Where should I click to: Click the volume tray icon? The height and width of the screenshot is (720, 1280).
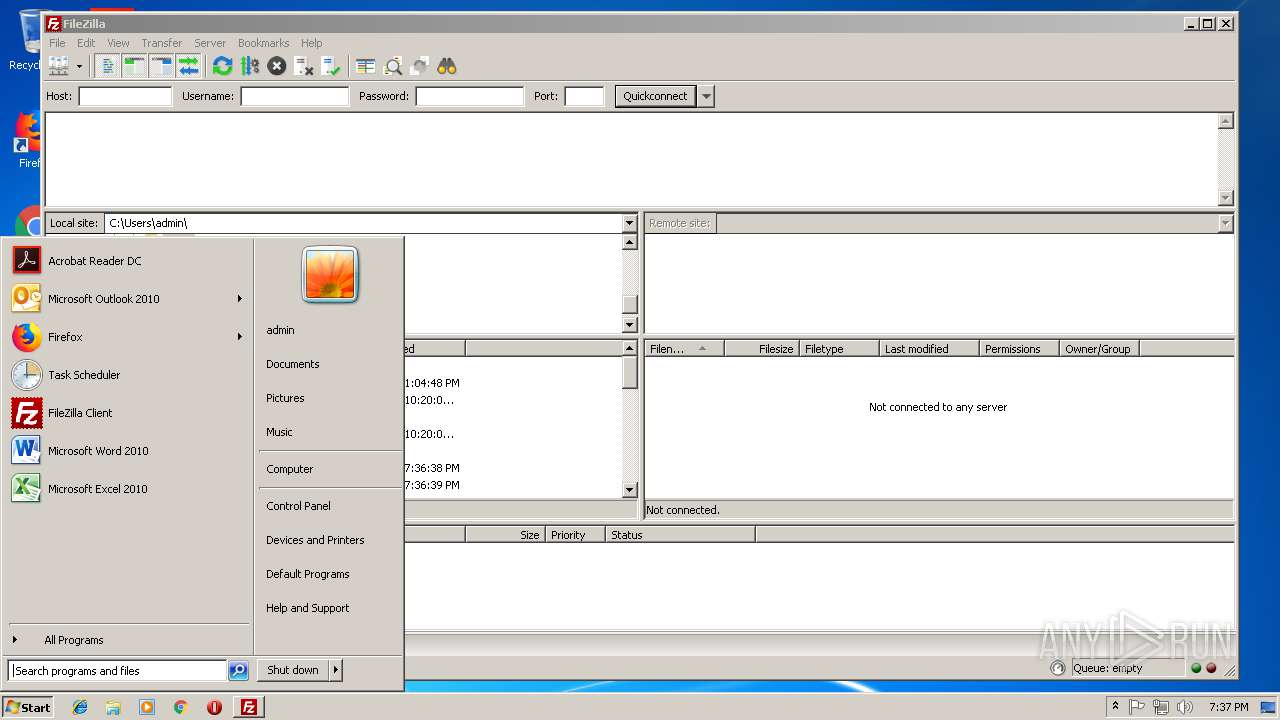1184,707
